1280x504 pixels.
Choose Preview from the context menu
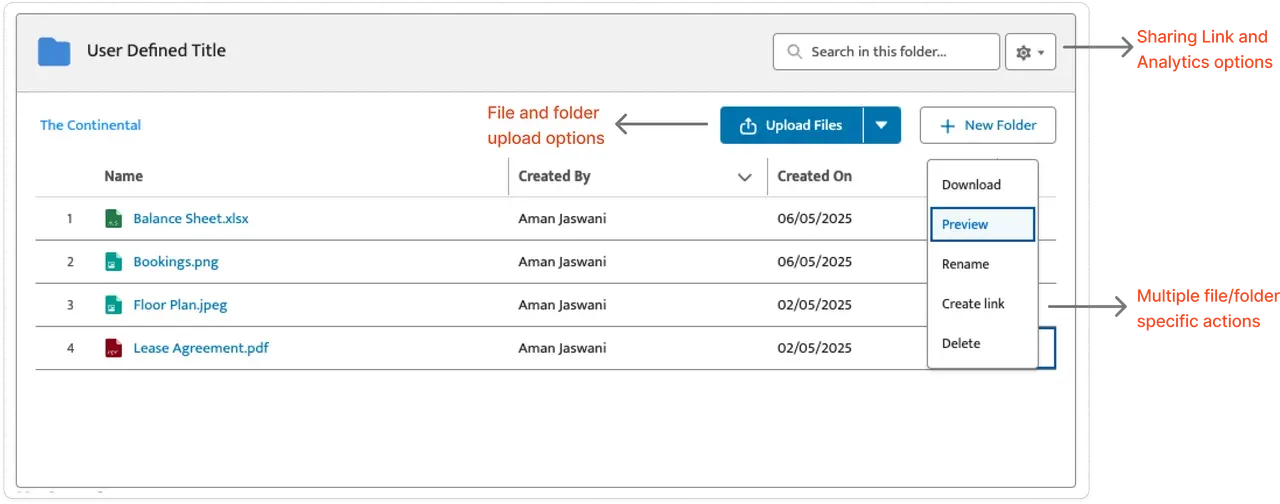(x=982, y=224)
